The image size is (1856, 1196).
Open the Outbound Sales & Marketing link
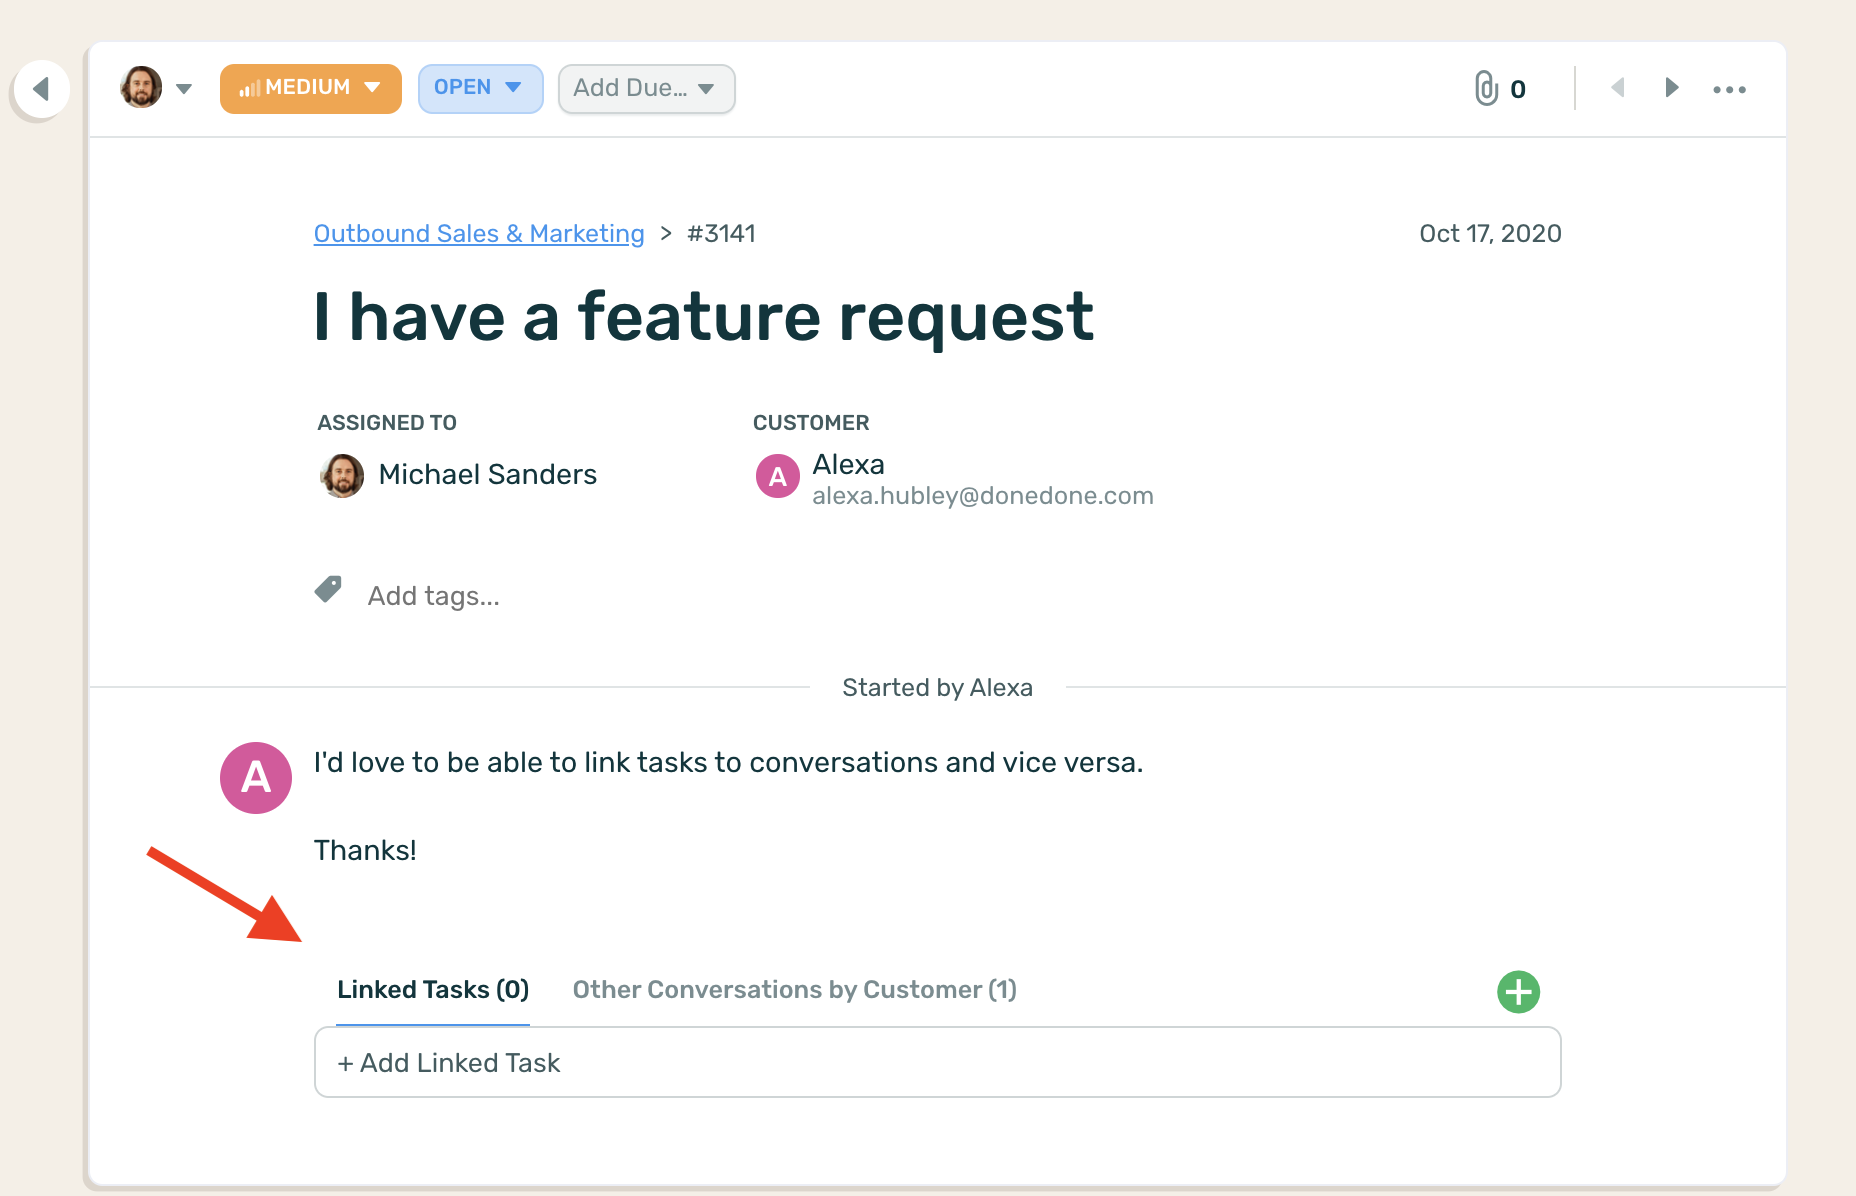[x=479, y=233]
